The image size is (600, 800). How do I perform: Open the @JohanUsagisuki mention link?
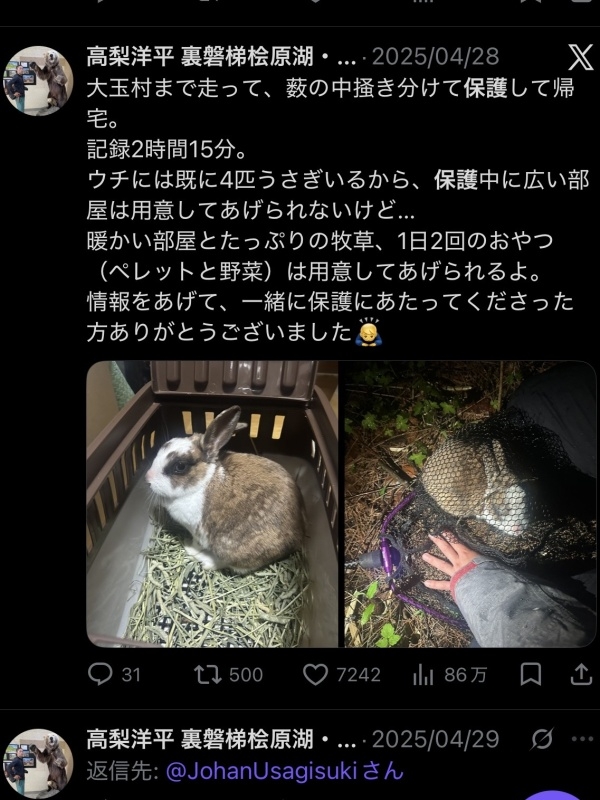click(x=285, y=771)
